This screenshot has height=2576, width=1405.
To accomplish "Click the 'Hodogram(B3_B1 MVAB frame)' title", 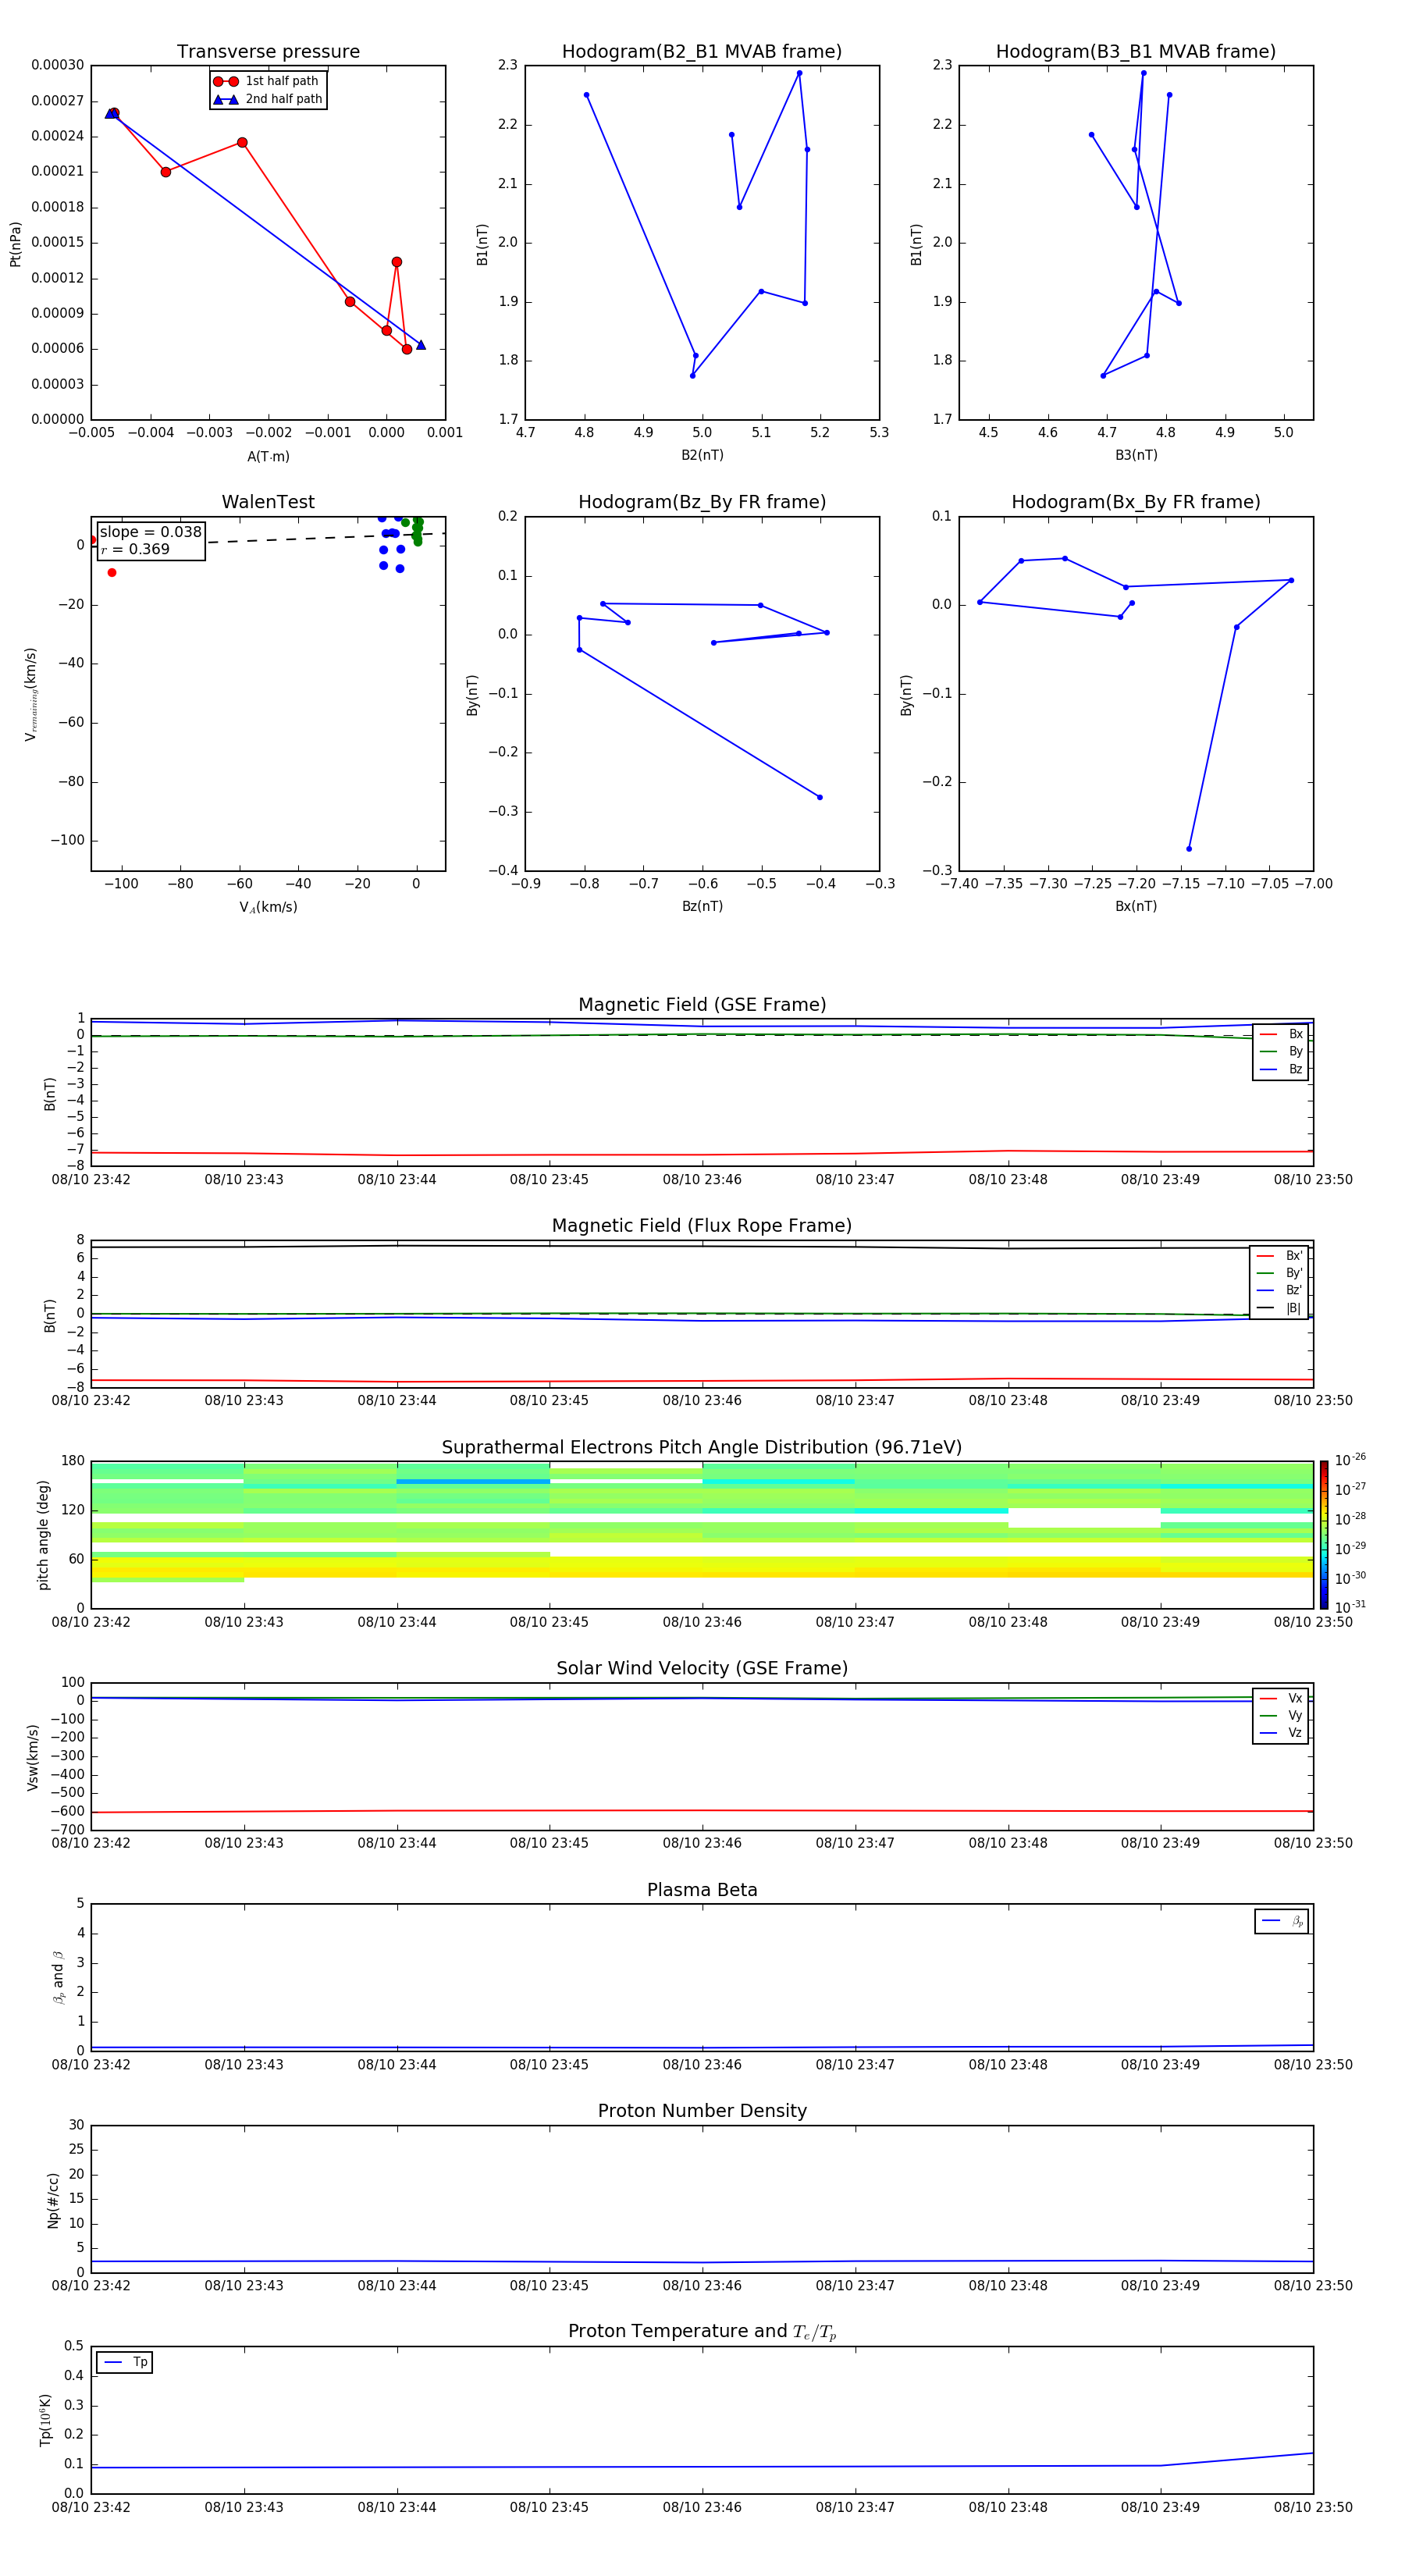I will click(x=1136, y=52).
